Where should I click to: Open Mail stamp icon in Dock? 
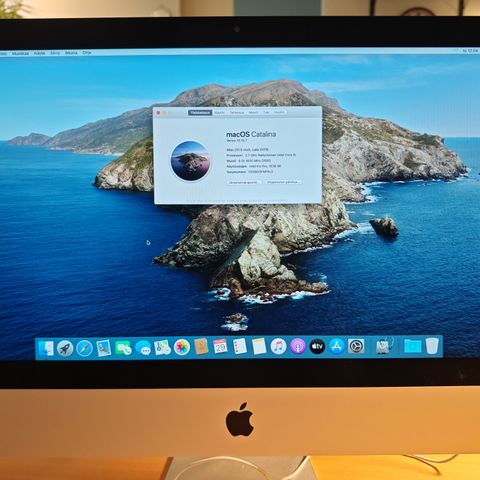point(104,348)
